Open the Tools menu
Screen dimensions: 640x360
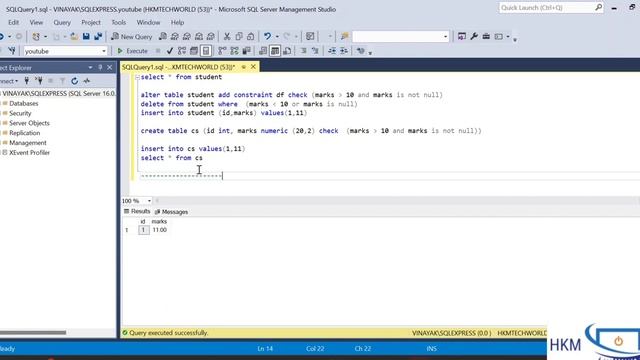(118, 22)
